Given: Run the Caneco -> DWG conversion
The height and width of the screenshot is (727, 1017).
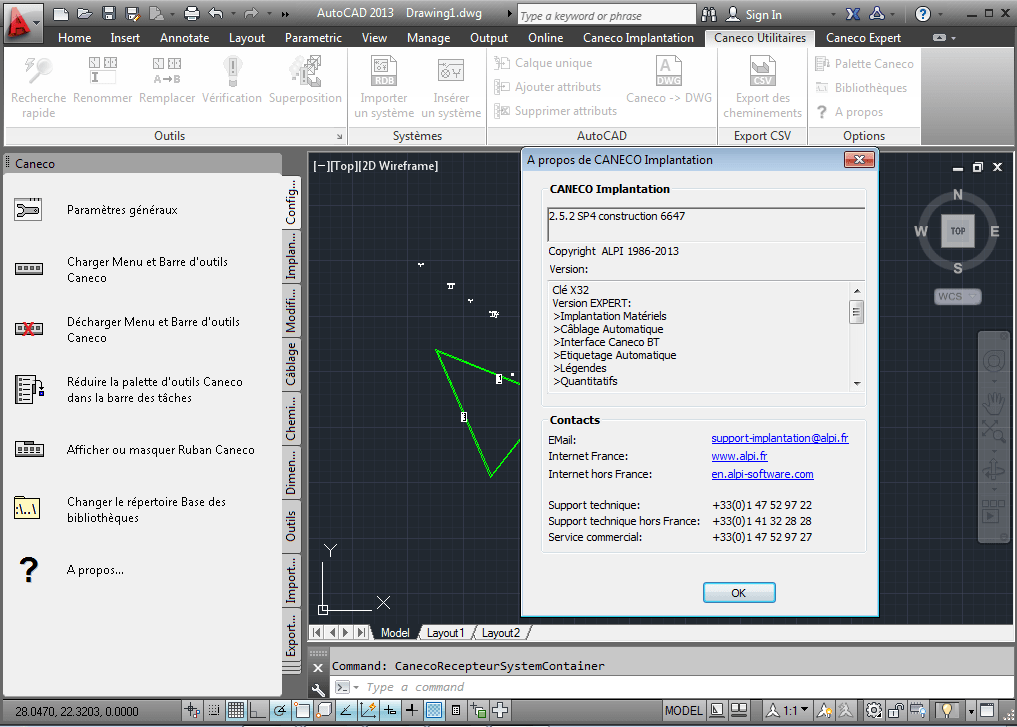Looking at the screenshot, I should pyautogui.click(x=669, y=81).
